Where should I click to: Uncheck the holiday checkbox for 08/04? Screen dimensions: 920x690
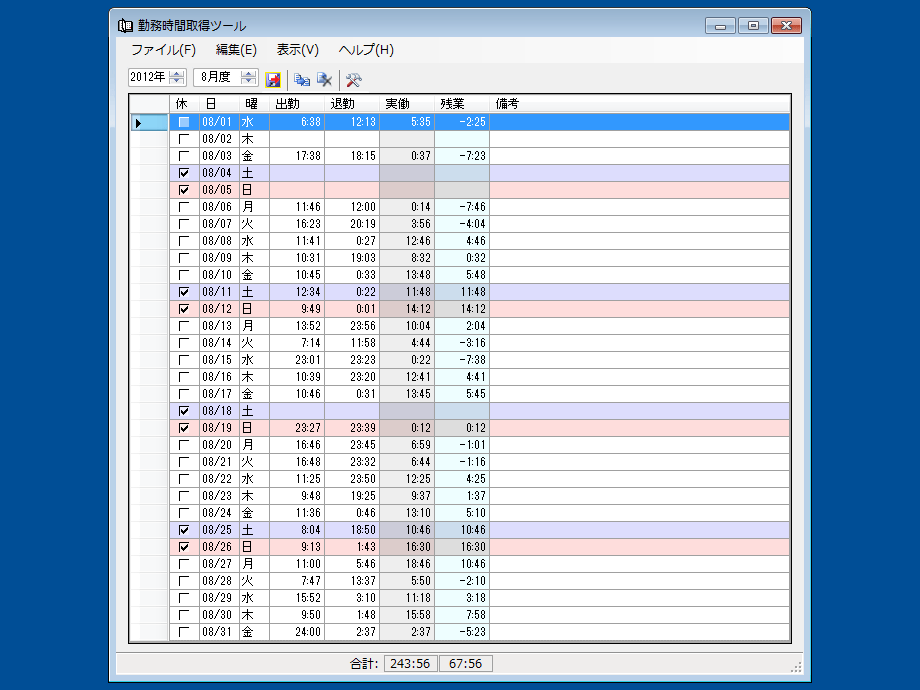[x=183, y=173]
